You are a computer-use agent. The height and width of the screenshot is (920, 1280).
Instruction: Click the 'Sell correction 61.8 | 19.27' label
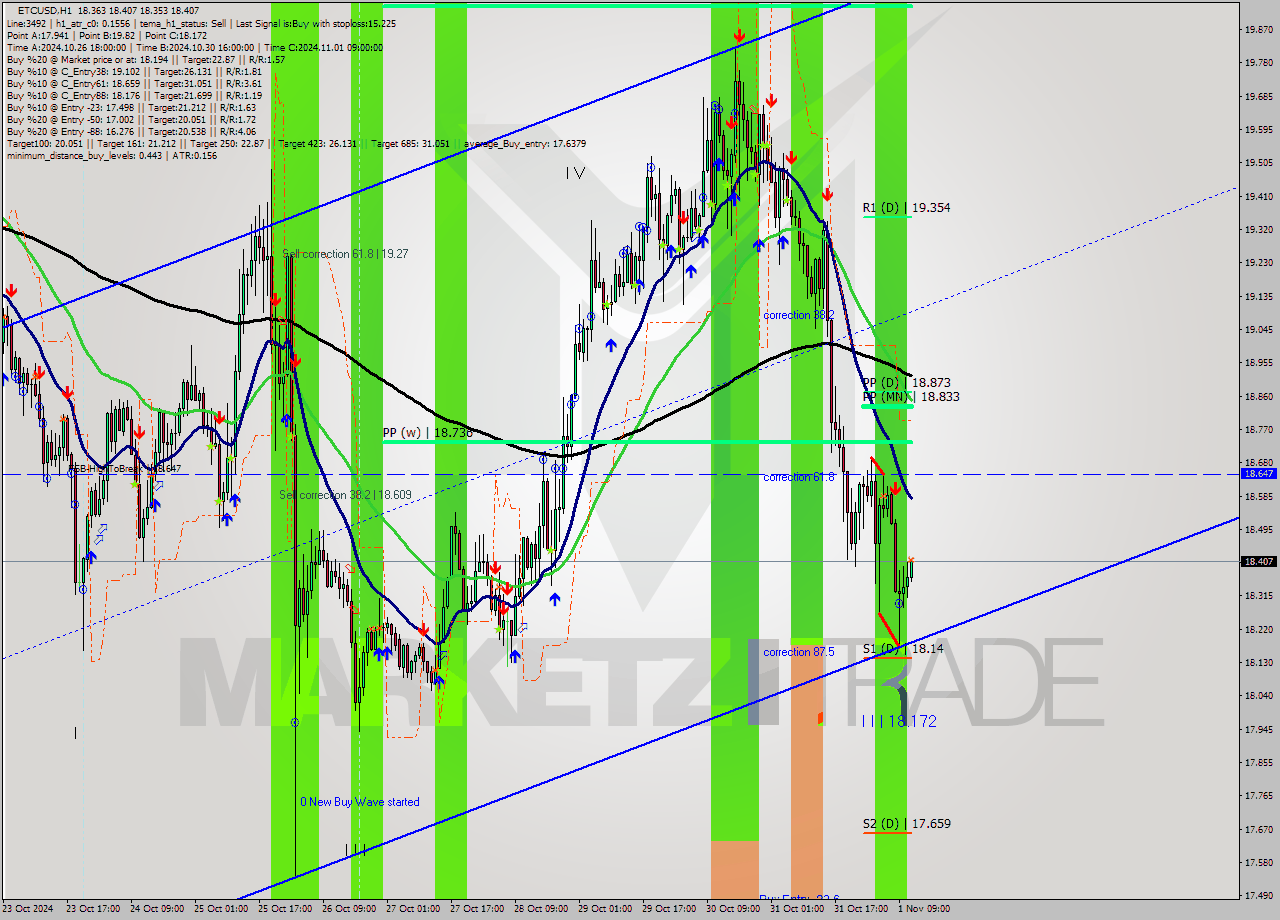pyautogui.click(x=345, y=254)
